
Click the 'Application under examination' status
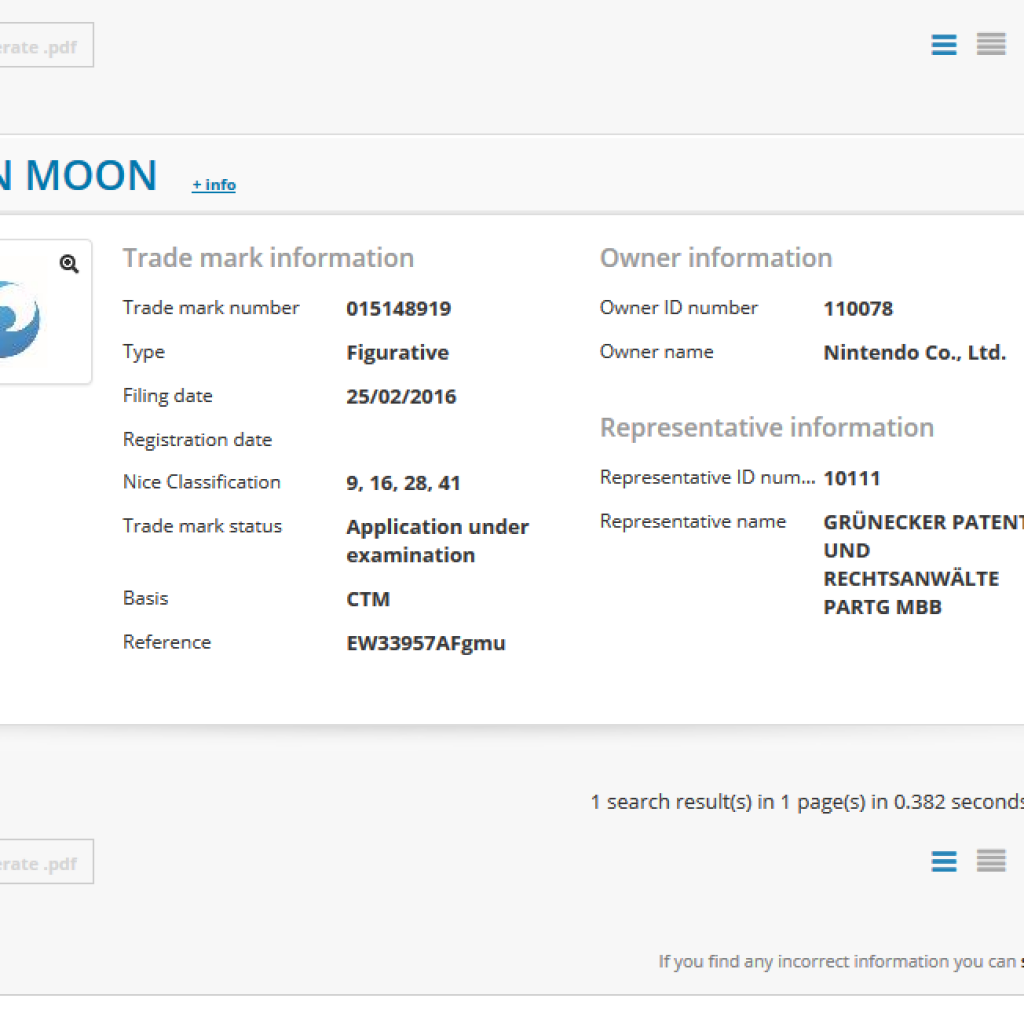click(x=437, y=541)
